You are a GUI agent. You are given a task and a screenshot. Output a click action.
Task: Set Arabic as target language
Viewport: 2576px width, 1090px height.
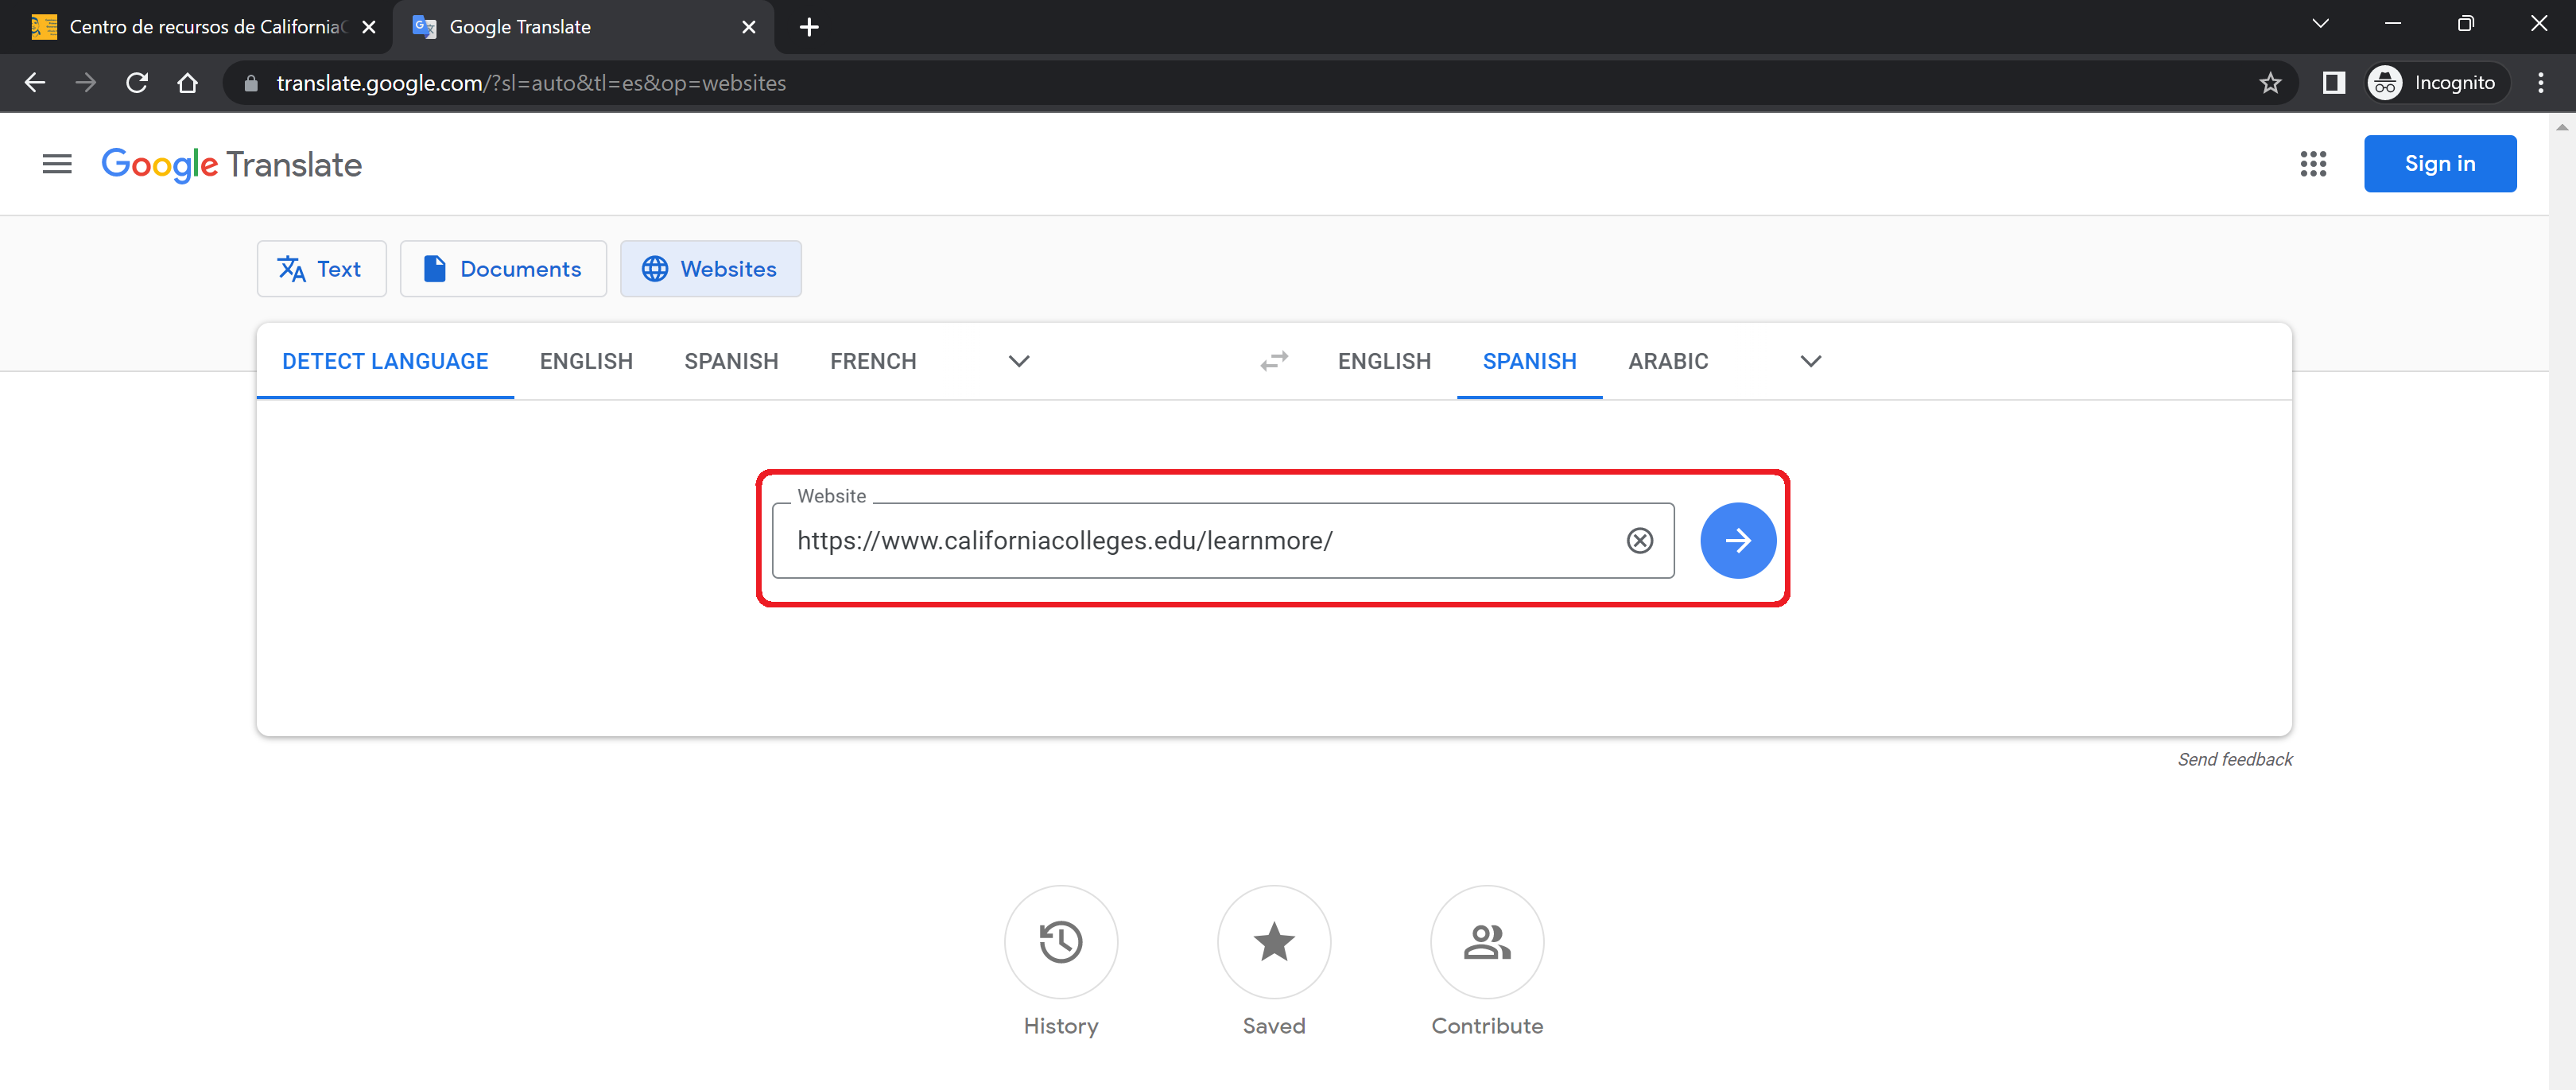coord(1668,361)
